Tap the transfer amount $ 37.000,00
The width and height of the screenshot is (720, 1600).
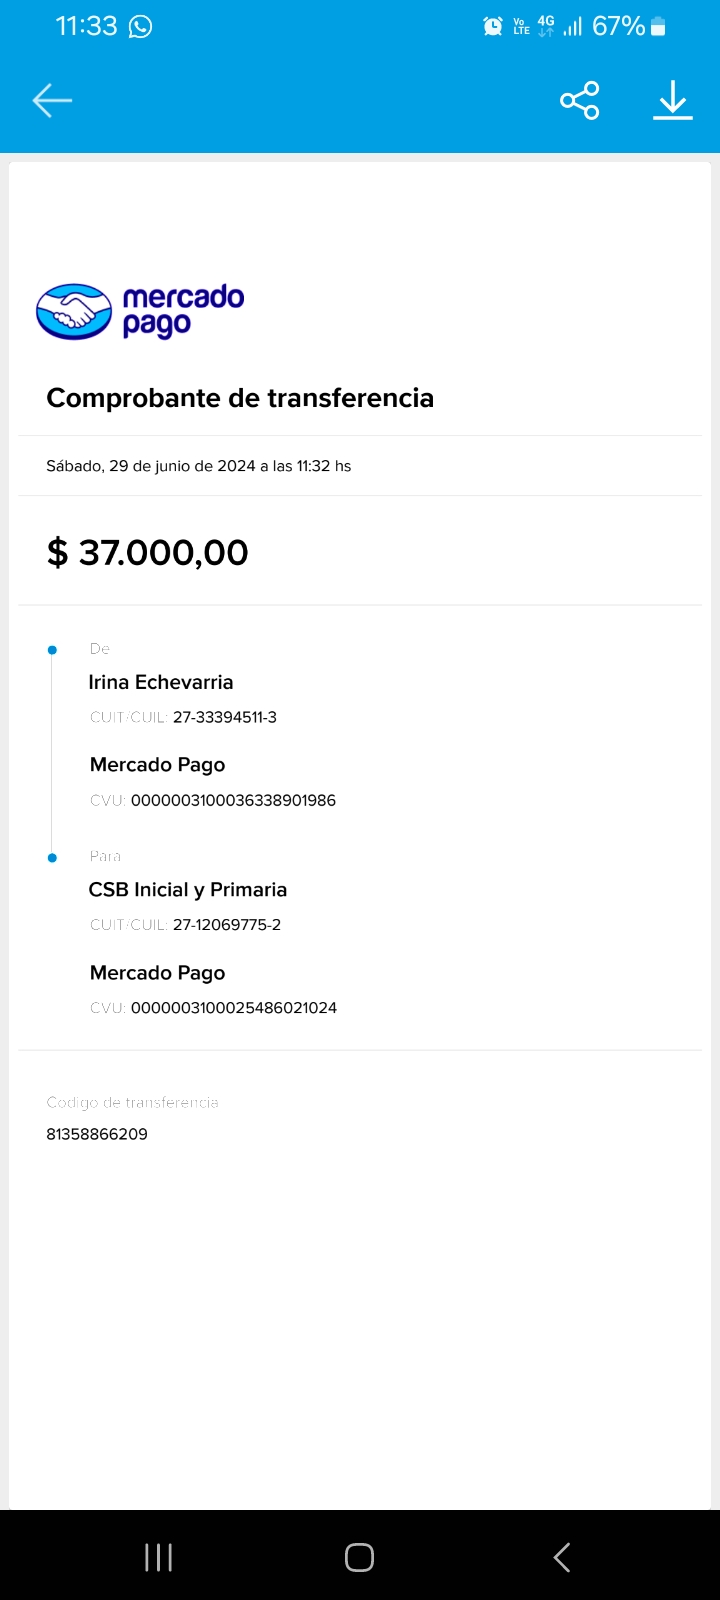click(x=148, y=552)
